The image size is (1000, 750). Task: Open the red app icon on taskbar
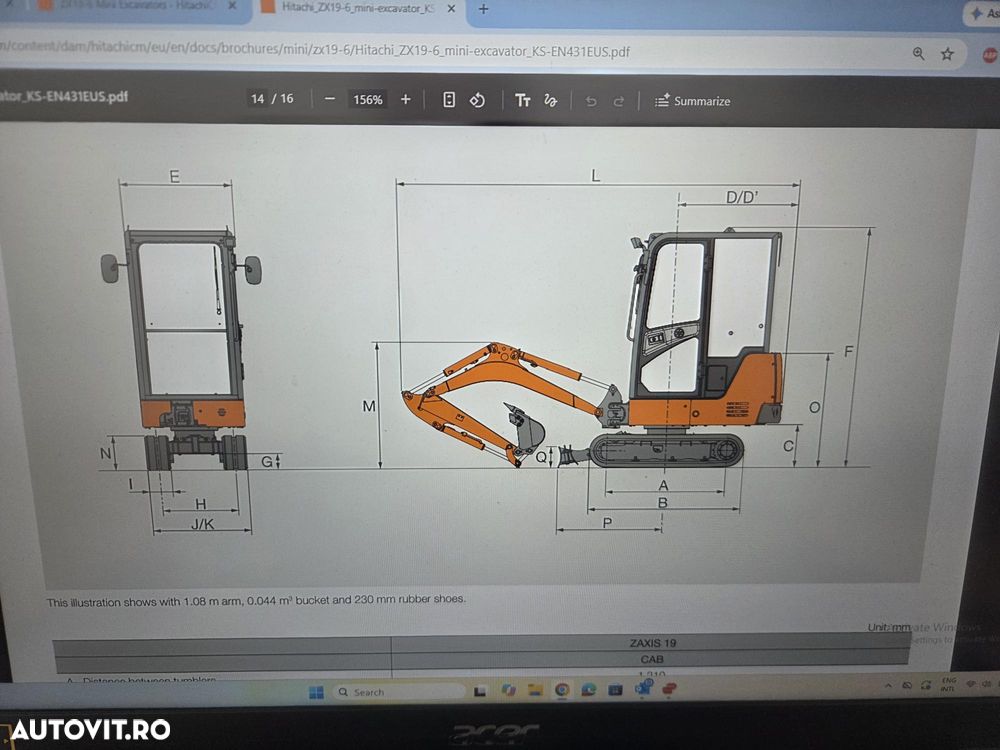coord(669,689)
